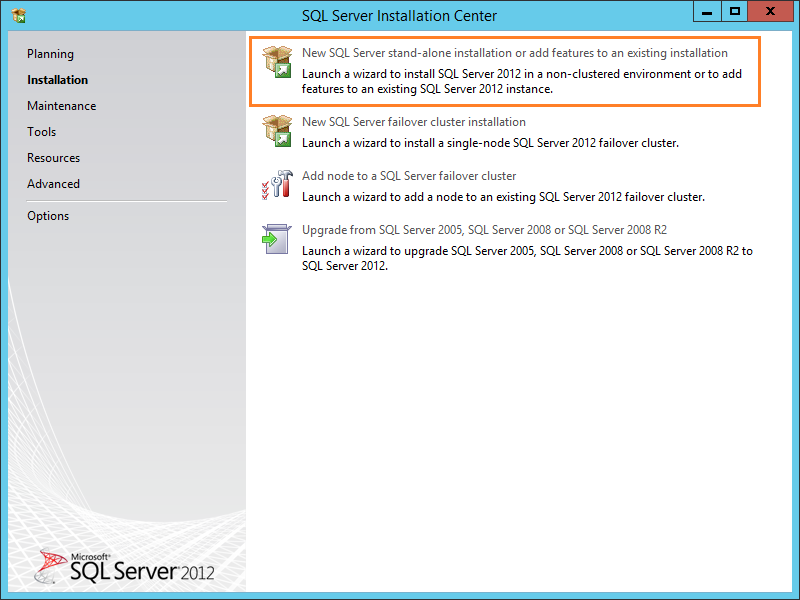
Task: Go to the Tools section
Action: (41, 131)
